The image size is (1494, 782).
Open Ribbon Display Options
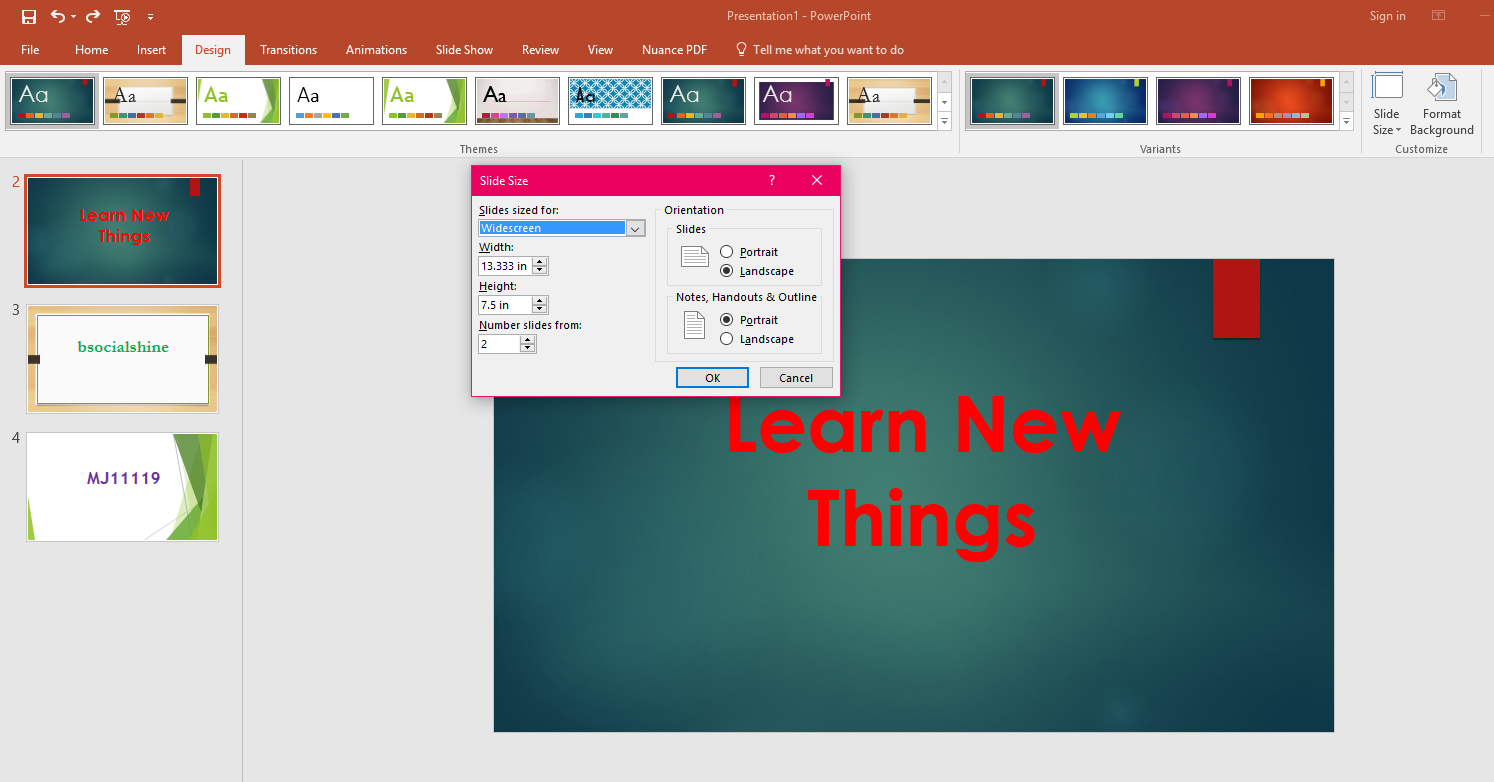pyautogui.click(x=1438, y=16)
